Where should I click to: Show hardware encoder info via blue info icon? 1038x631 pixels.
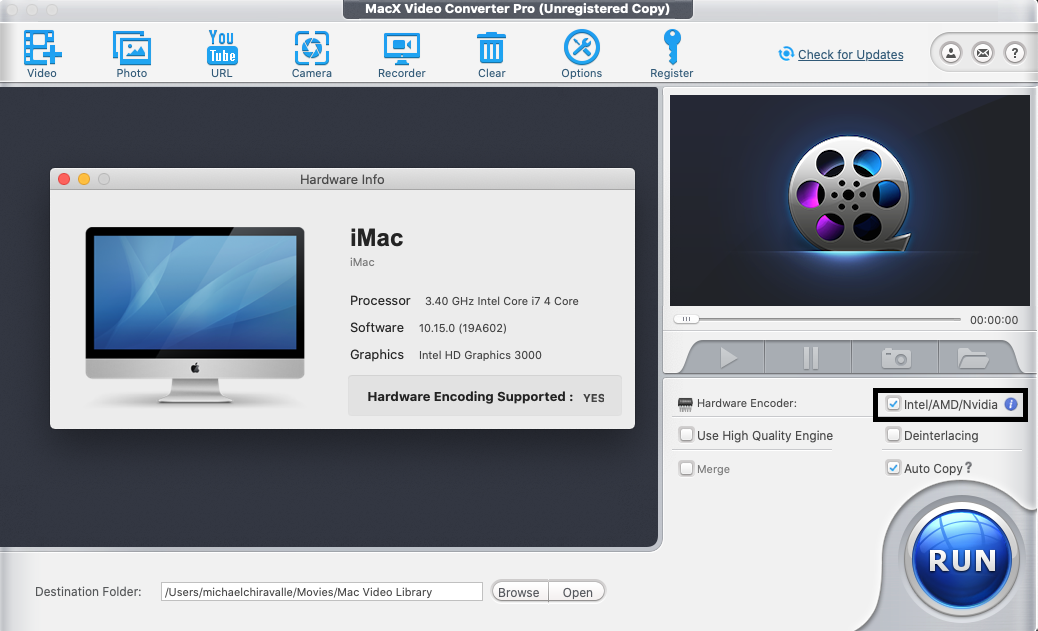1011,404
